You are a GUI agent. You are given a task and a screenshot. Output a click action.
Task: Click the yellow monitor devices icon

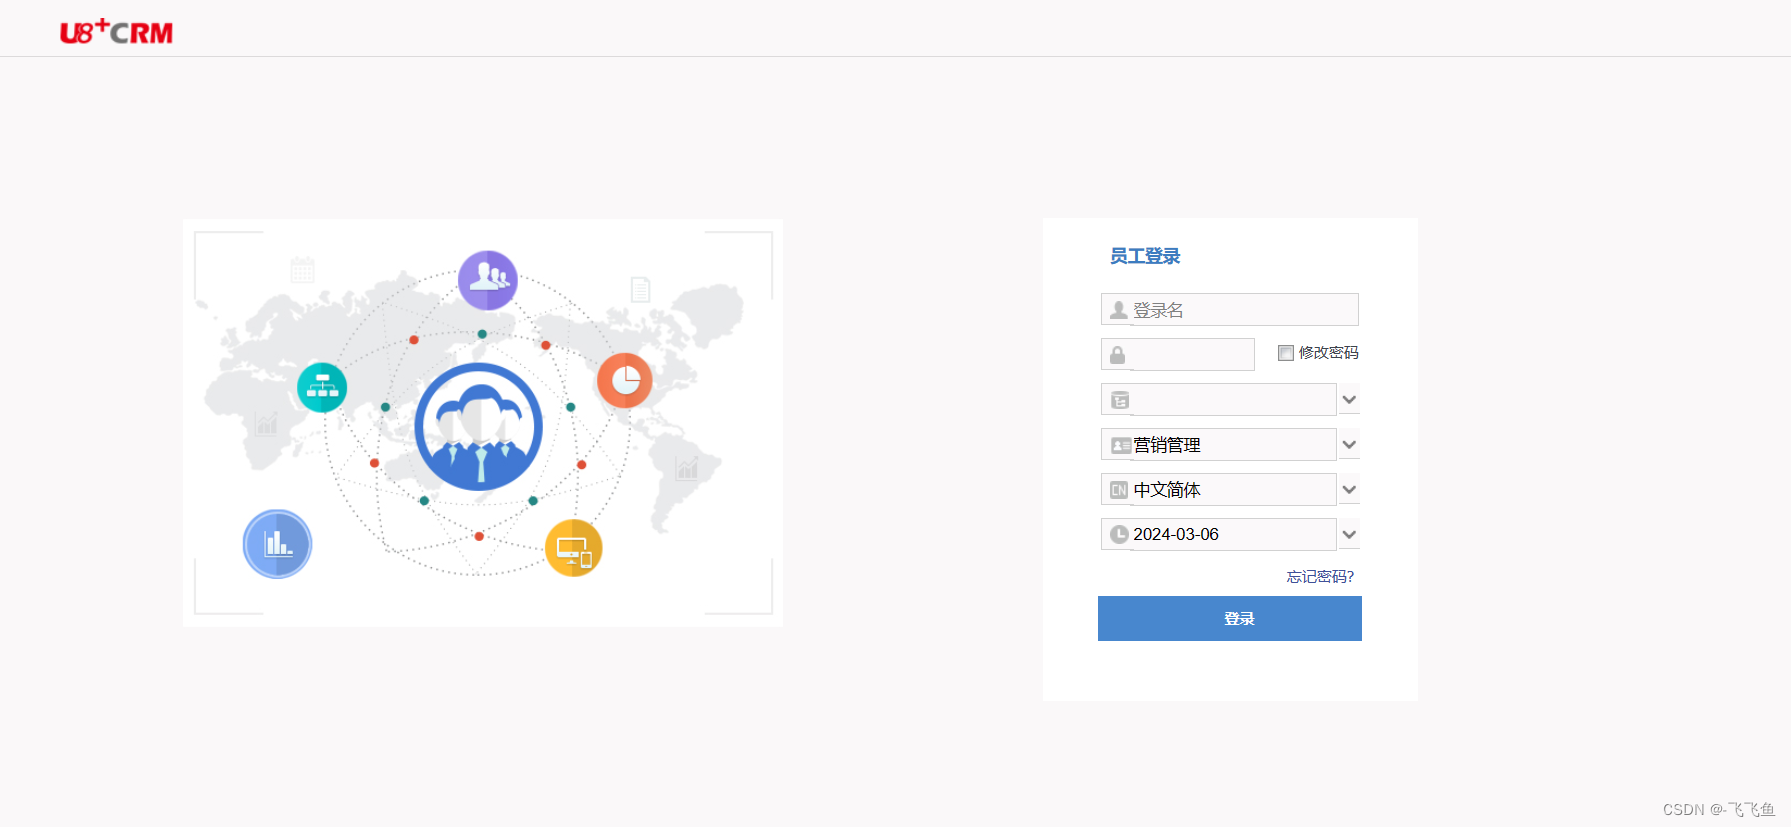click(x=574, y=548)
